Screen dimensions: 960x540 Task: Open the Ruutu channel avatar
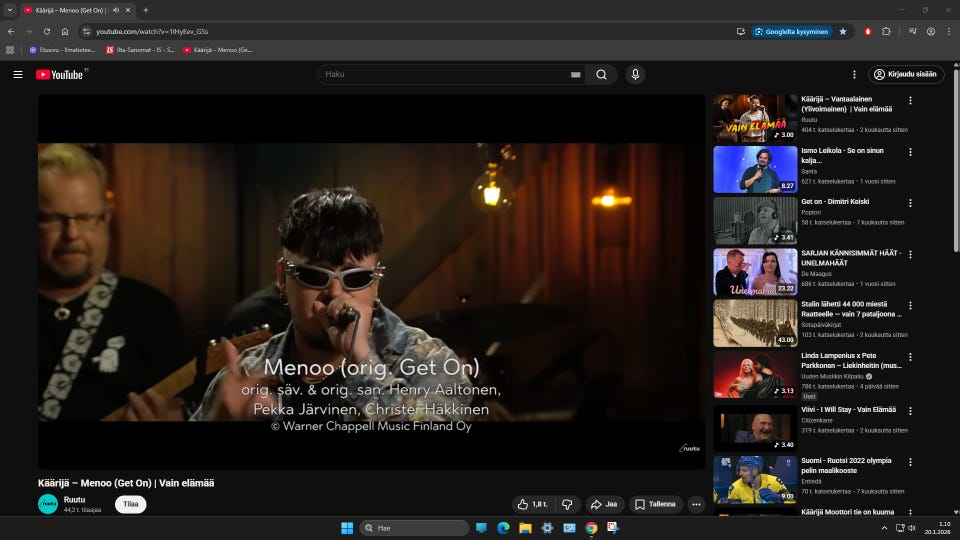pyautogui.click(x=48, y=504)
